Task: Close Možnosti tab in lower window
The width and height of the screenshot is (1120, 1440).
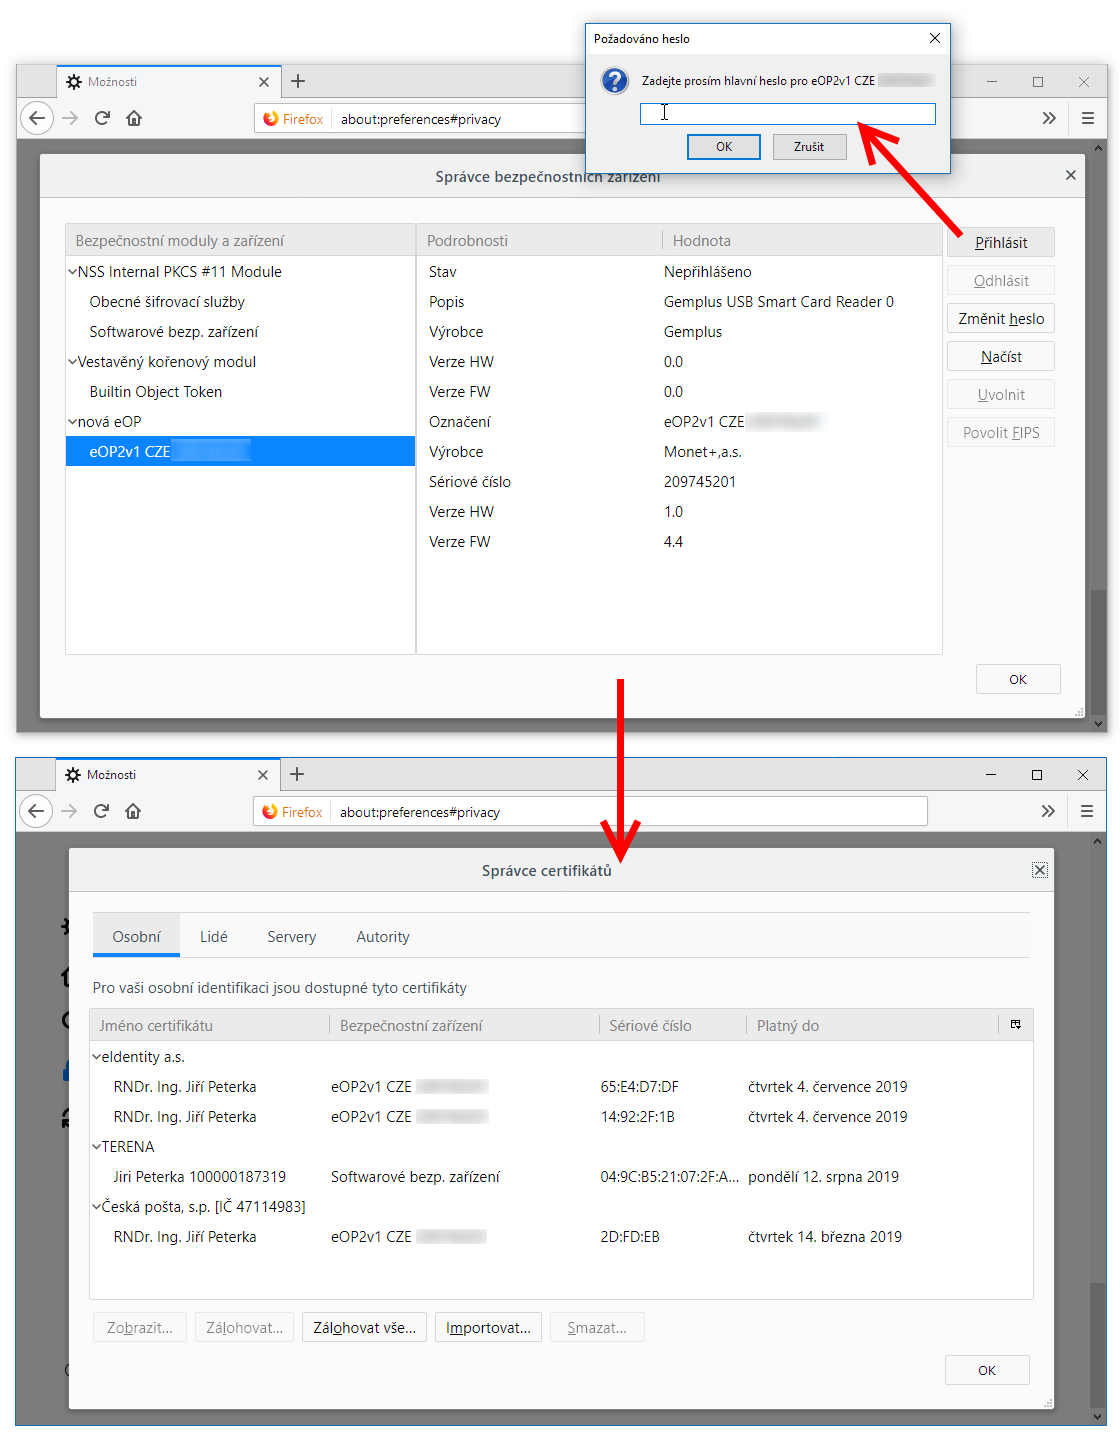Action: 263,775
